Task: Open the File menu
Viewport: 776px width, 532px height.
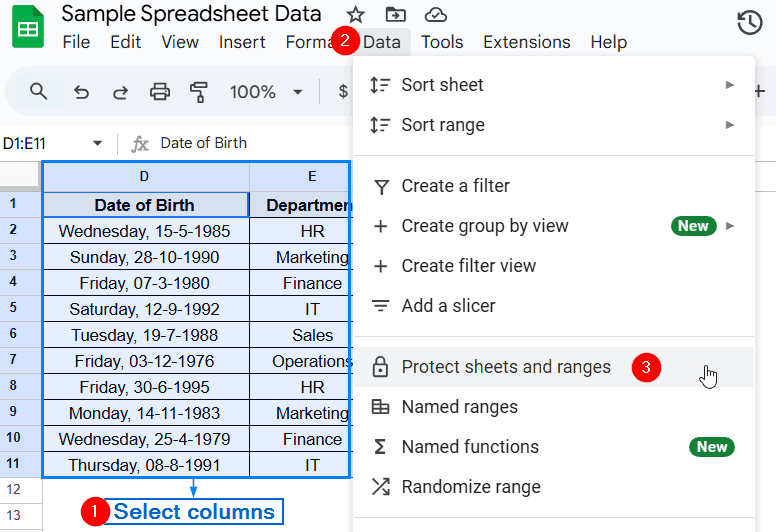Action: 76,42
